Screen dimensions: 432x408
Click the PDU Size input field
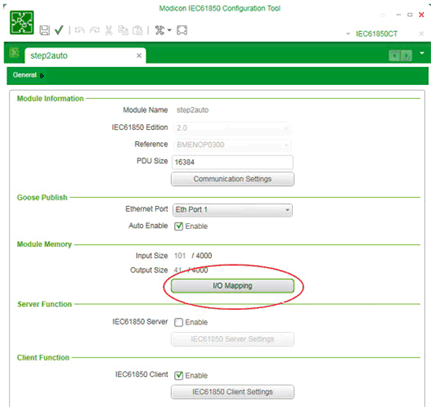pyautogui.click(x=233, y=162)
